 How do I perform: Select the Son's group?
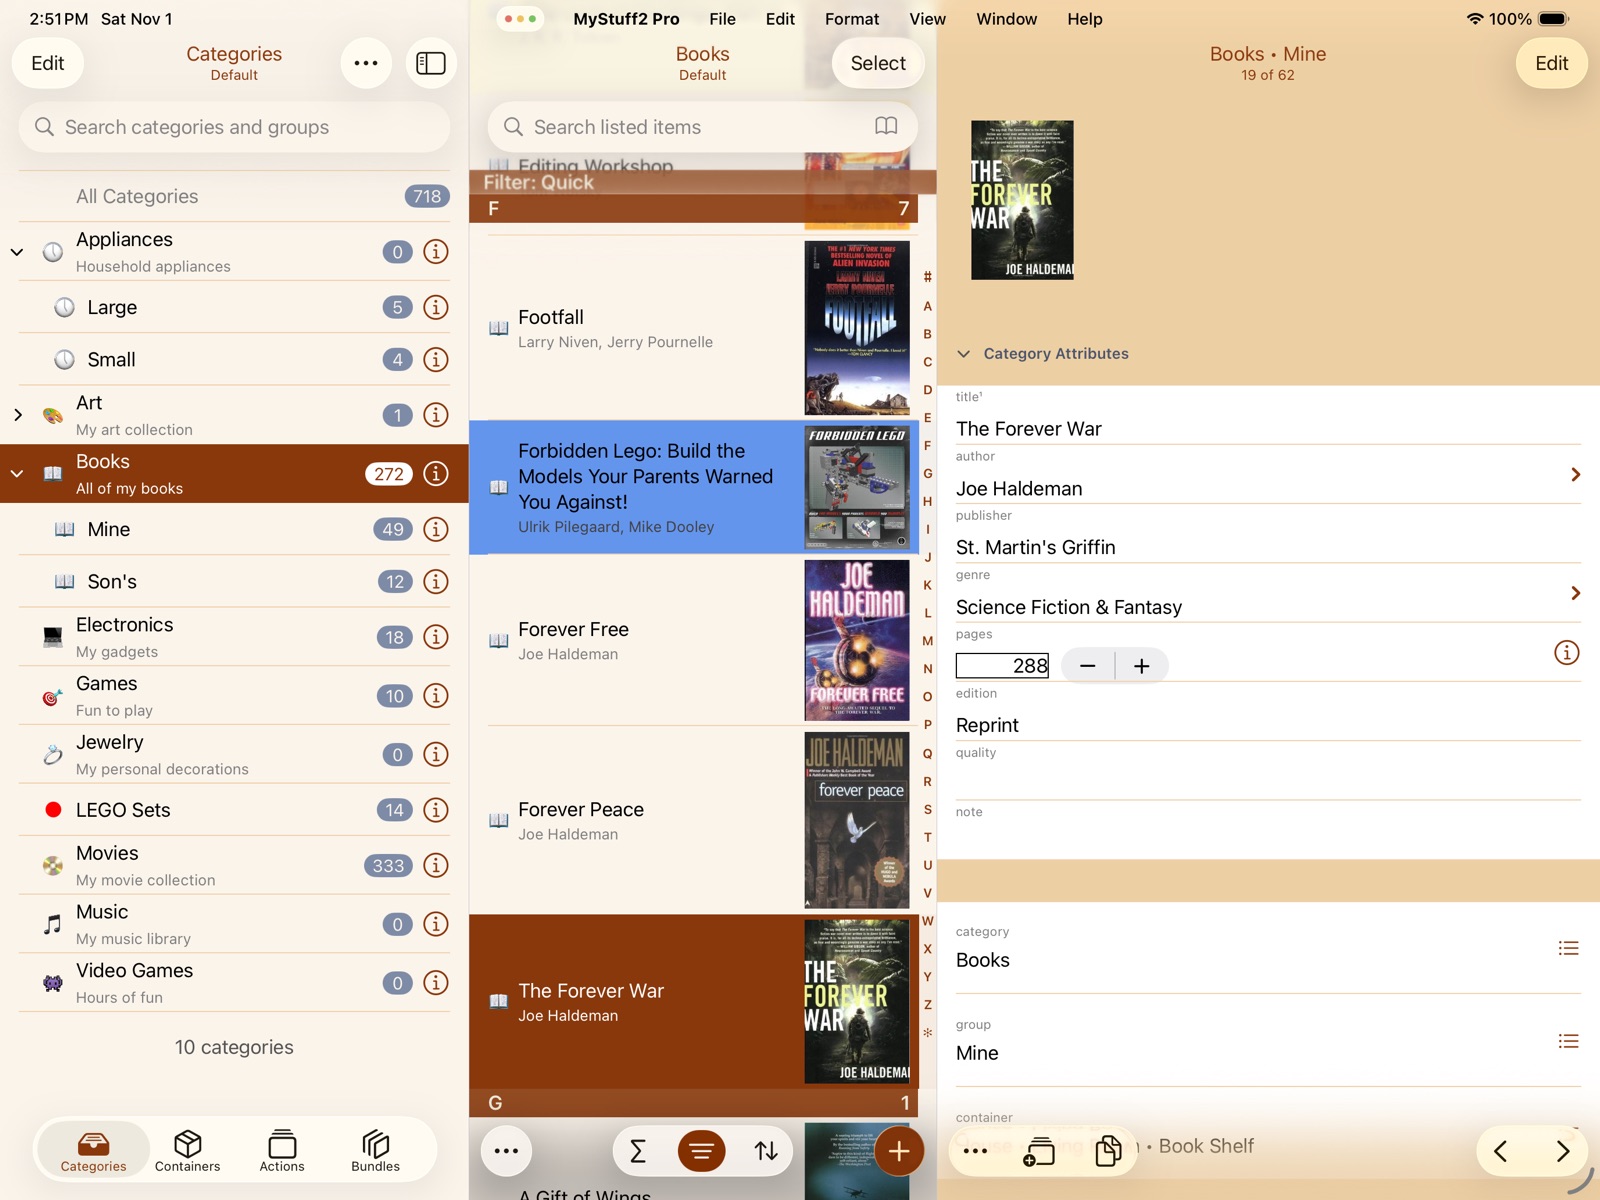235,581
